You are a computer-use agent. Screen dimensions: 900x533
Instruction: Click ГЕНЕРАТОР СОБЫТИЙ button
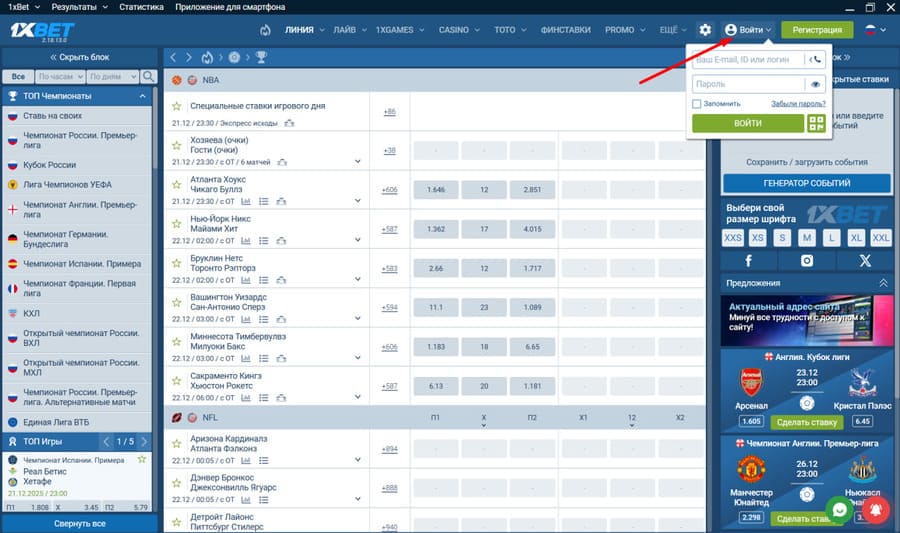pyautogui.click(x=806, y=183)
